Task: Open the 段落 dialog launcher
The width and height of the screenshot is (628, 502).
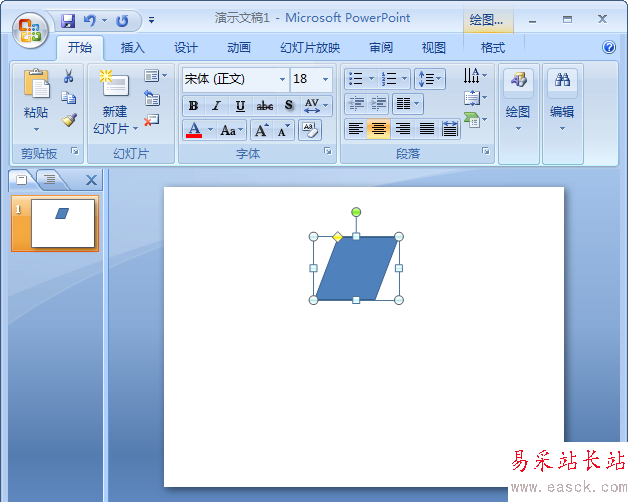Action: point(486,151)
